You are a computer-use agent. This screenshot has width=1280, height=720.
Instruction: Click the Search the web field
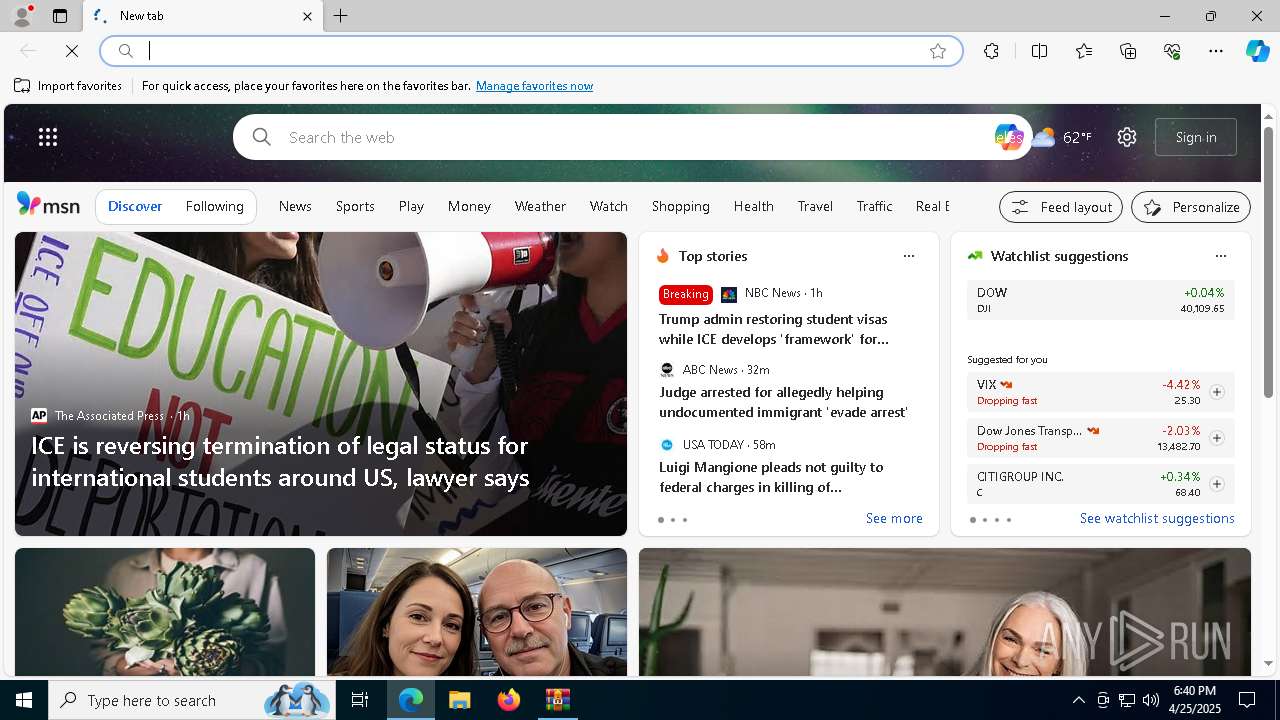coord(630,137)
